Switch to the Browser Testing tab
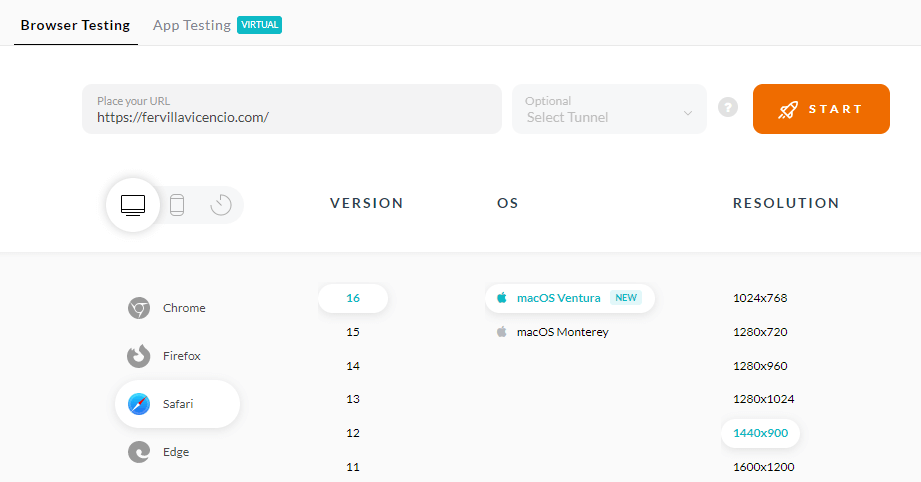 tap(75, 25)
